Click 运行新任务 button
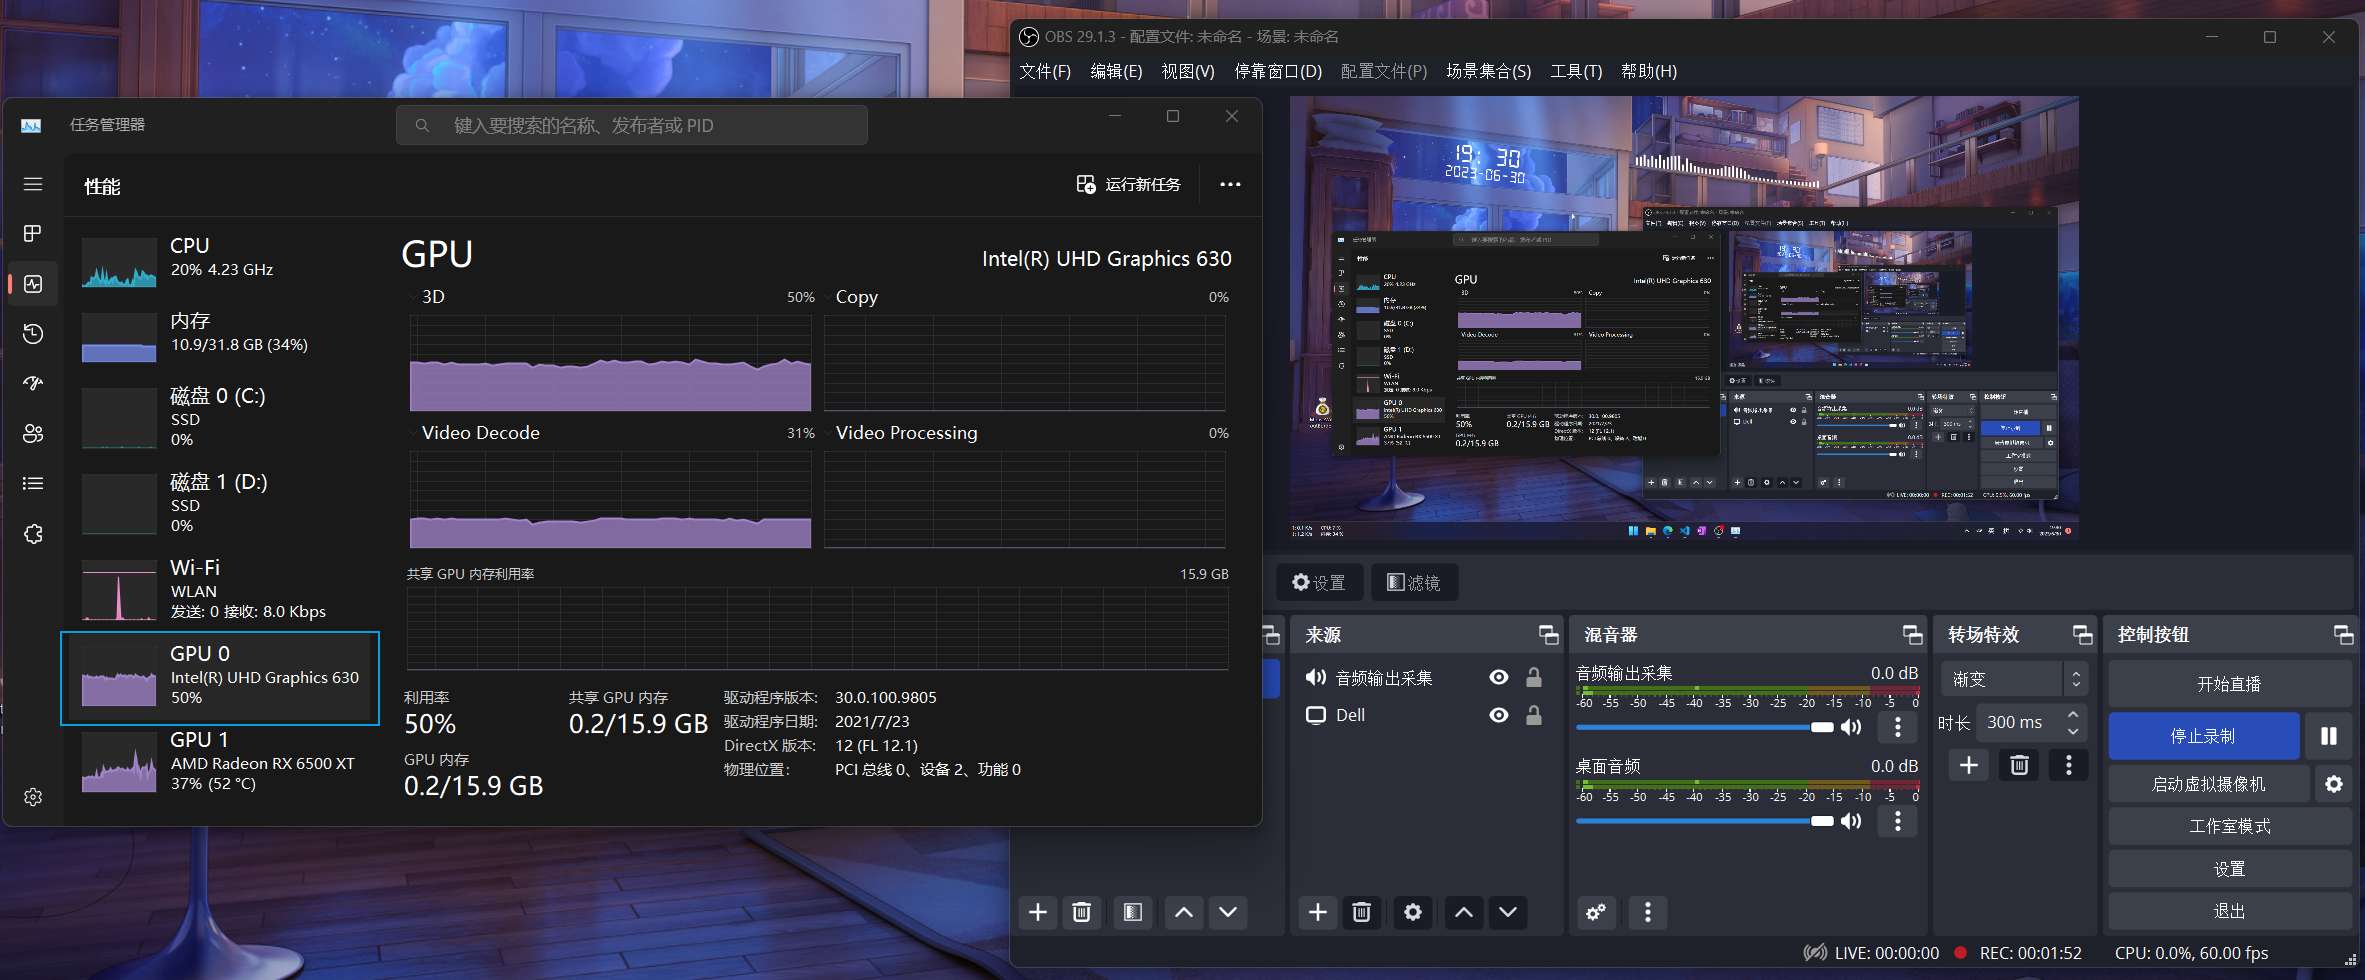Viewport: 2365px width, 980px height. (1128, 185)
